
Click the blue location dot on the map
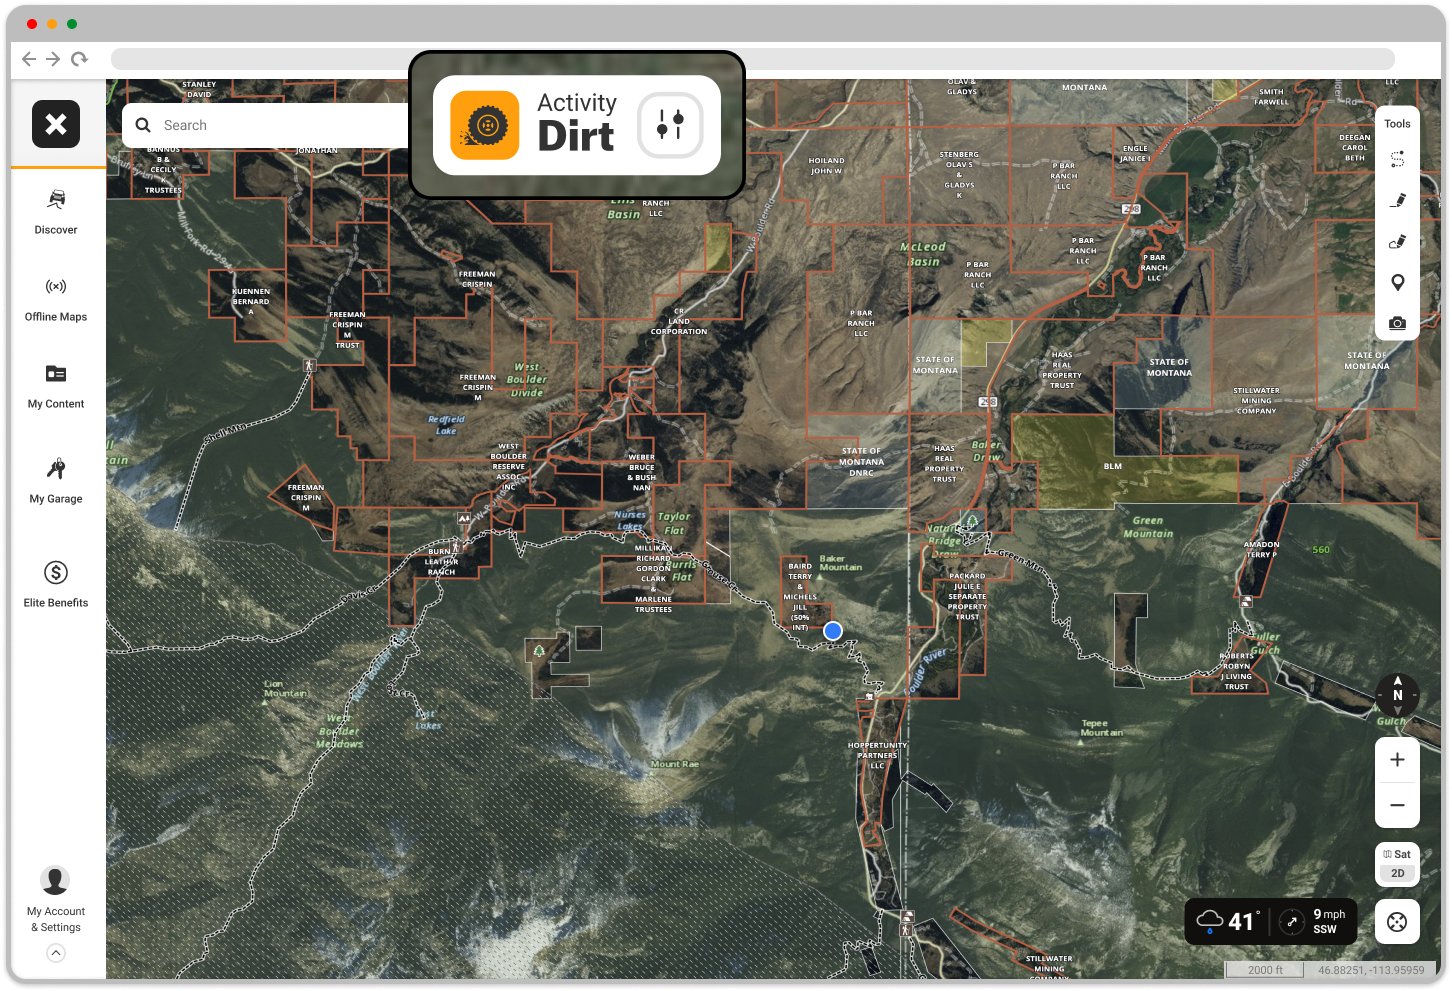[832, 631]
